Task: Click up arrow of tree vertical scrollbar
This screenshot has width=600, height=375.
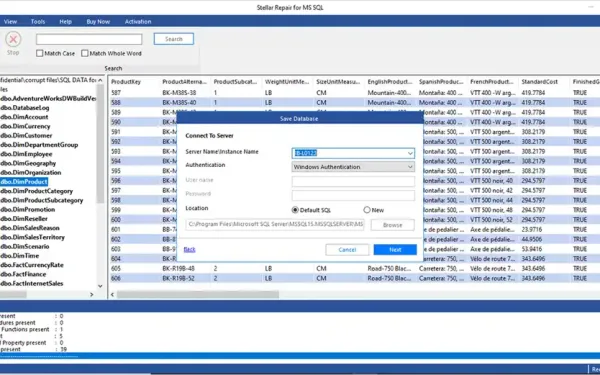Action: tap(100, 80)
